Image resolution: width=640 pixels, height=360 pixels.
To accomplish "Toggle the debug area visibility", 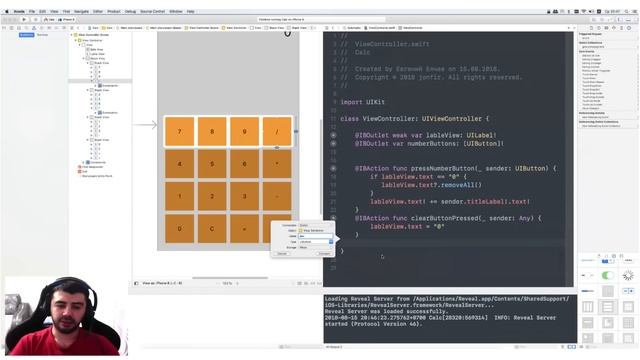I will (627, 19).
